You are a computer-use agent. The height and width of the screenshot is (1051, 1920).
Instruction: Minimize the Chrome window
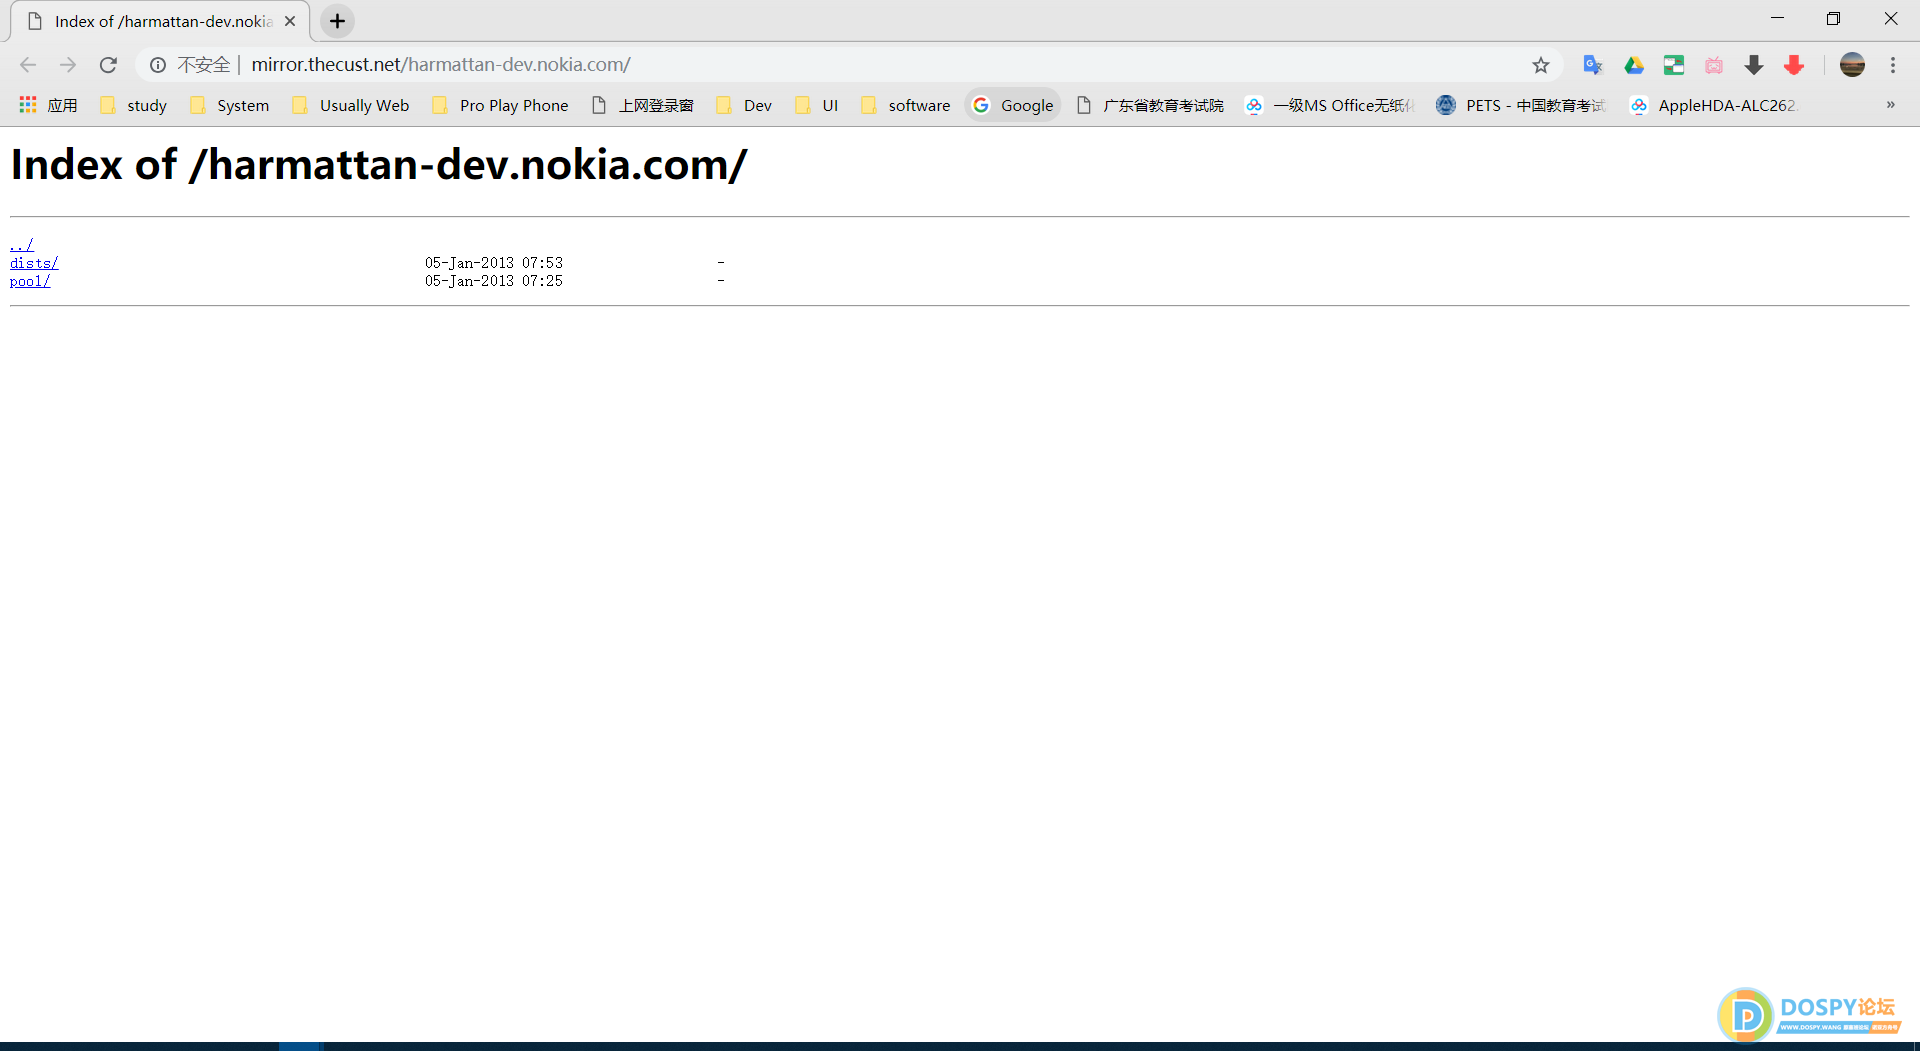[1777, 18]
